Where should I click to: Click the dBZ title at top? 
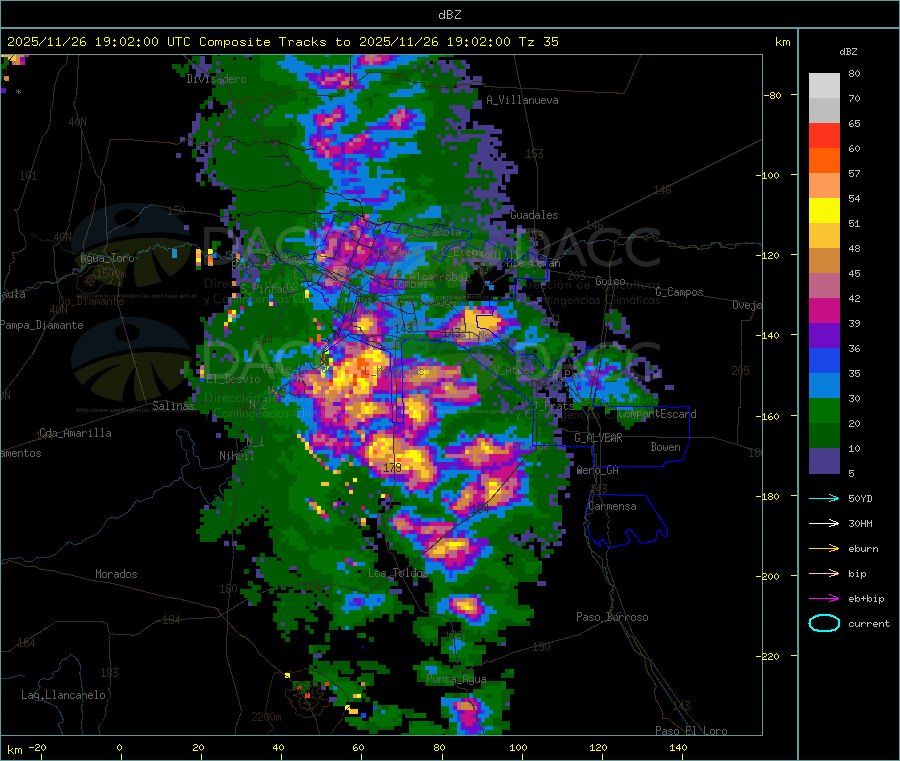[449, 15]
